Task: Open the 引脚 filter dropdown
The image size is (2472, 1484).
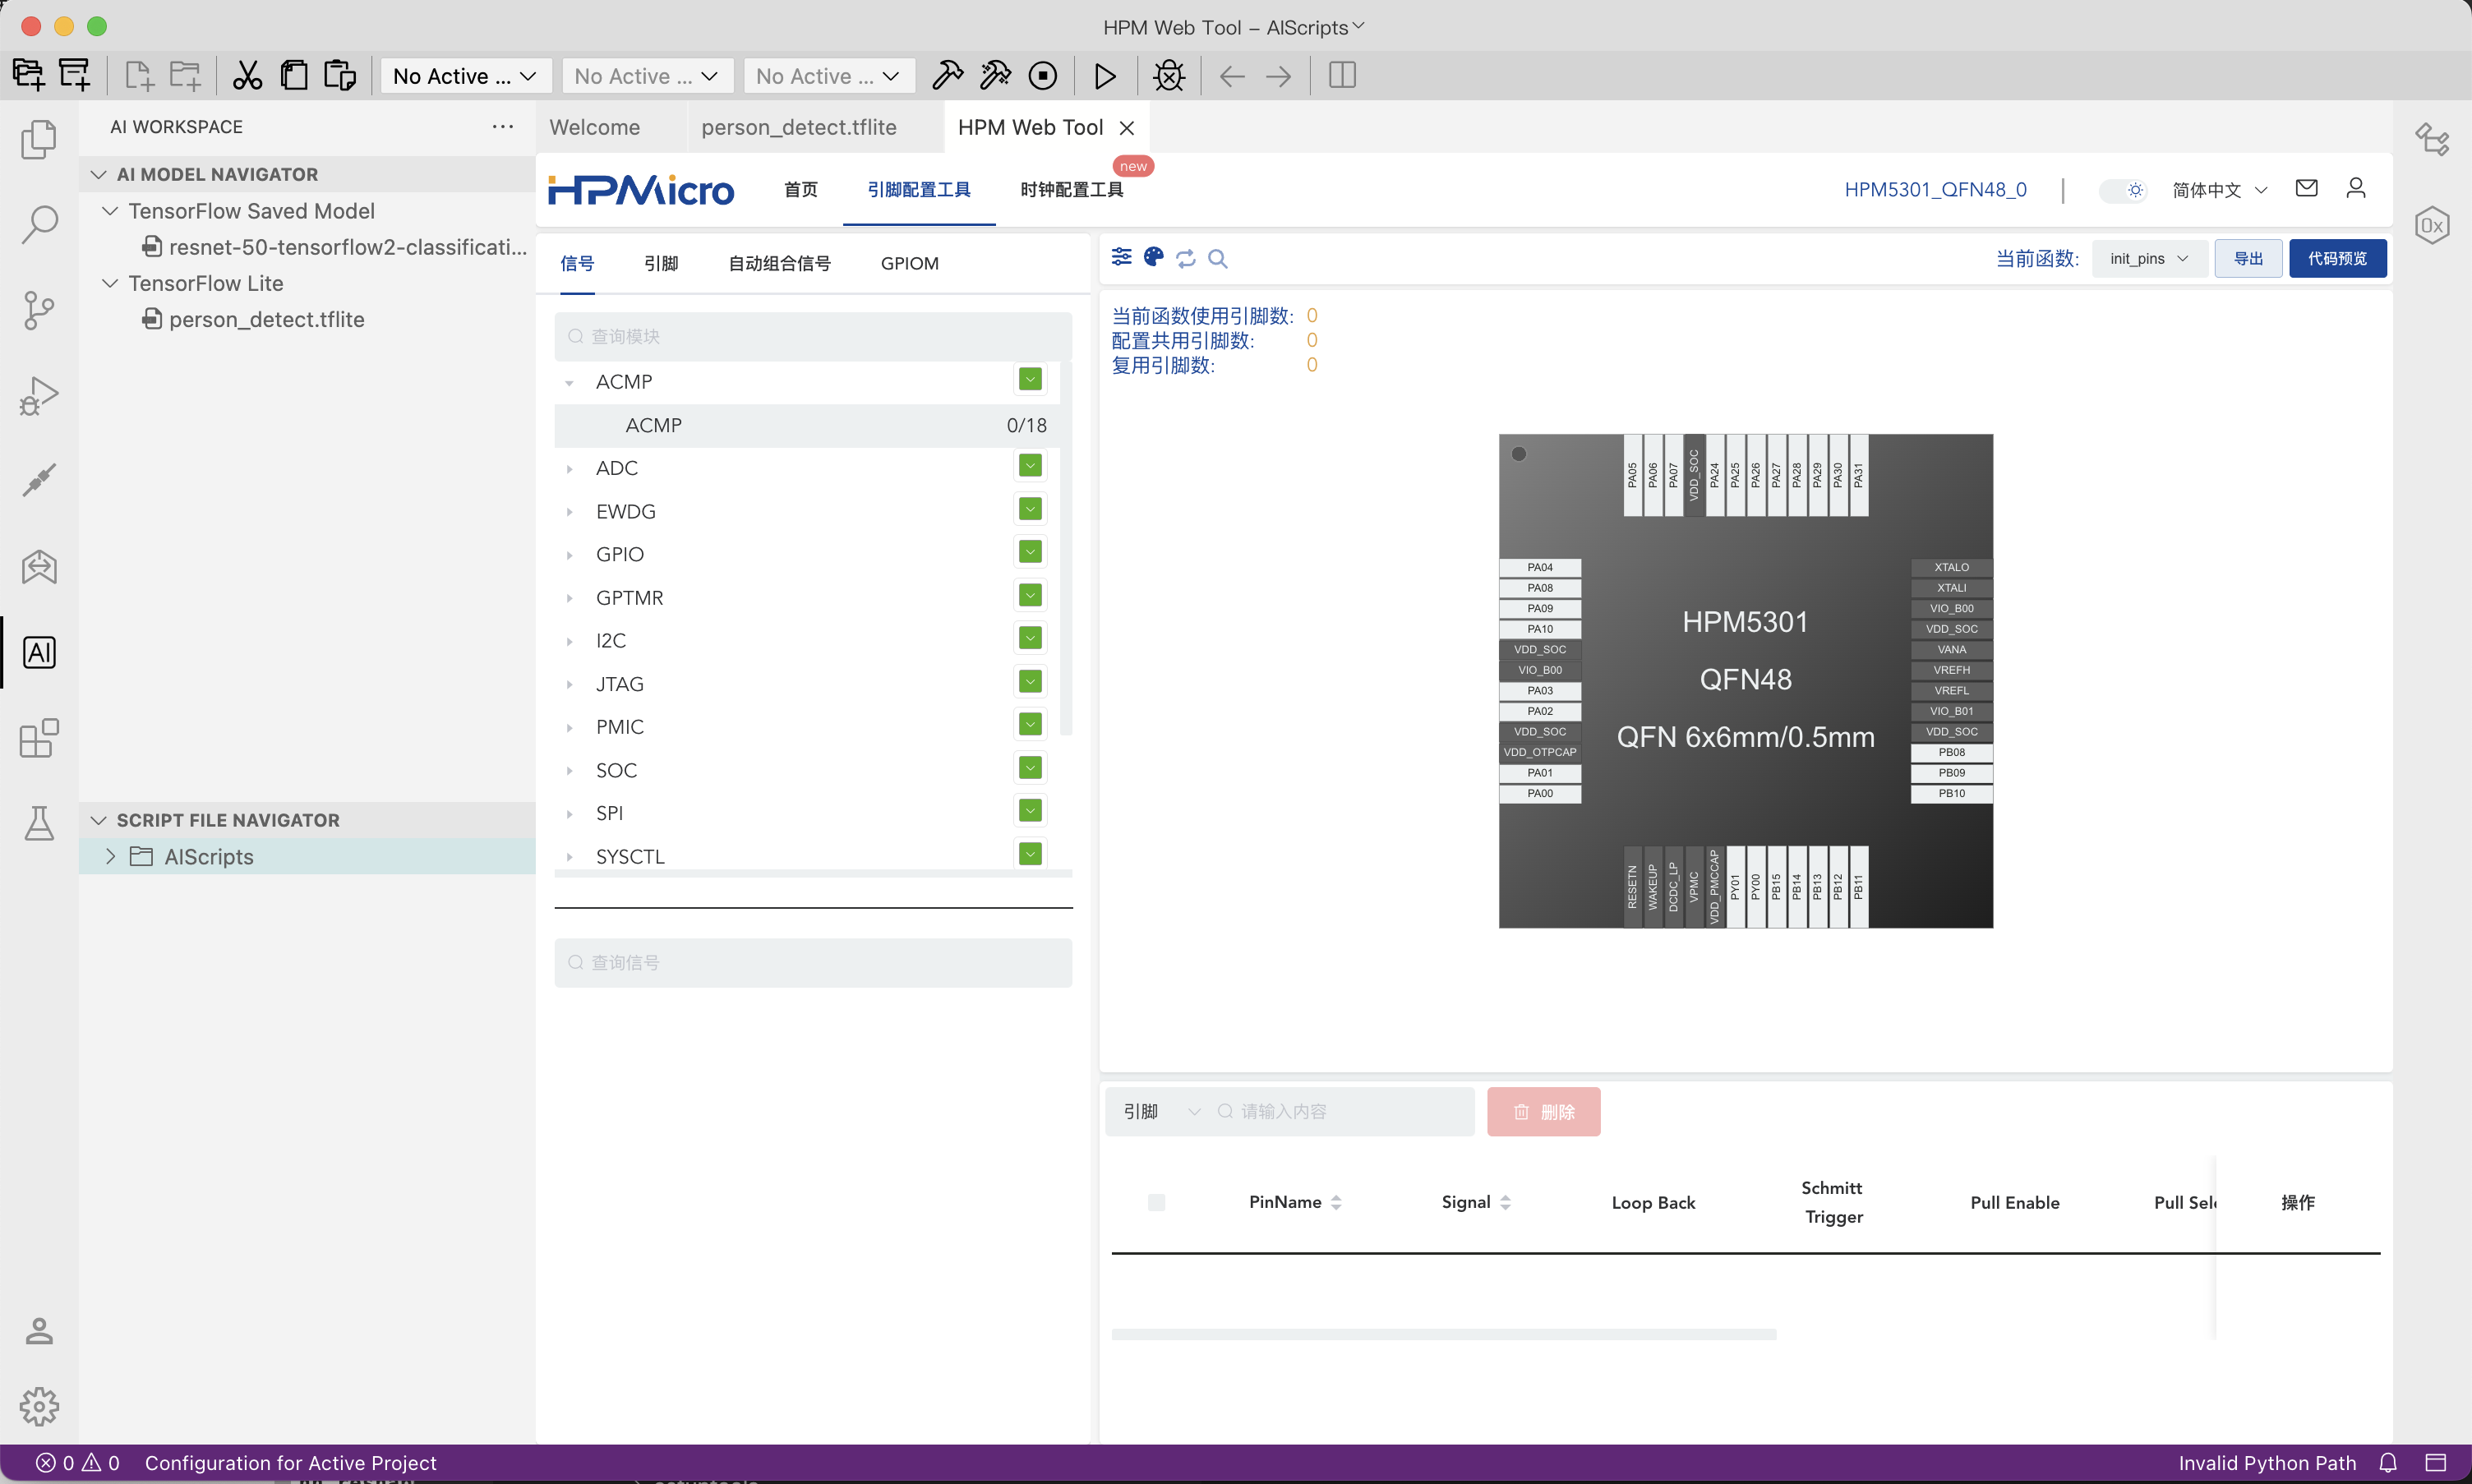Action: click(1161, 1111)
